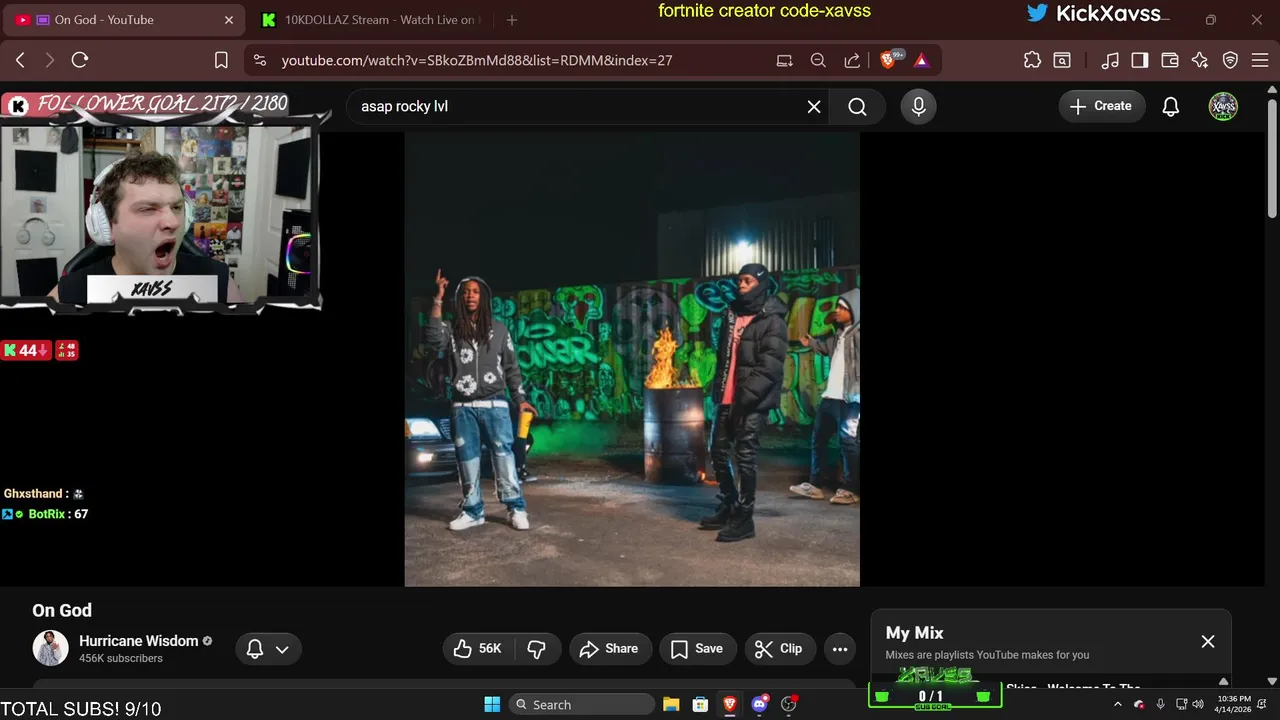Save the video to a playlist
1280x720 pixels.
698,649
